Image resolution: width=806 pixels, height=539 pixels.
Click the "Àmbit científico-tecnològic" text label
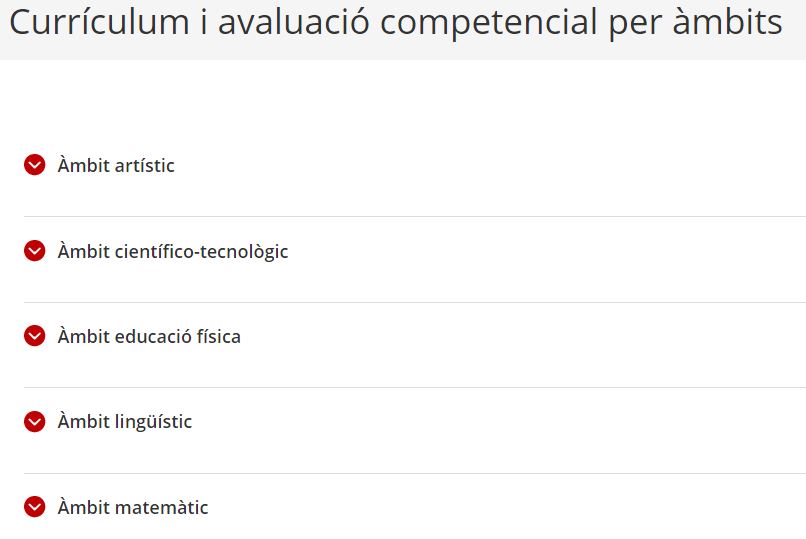173,251
